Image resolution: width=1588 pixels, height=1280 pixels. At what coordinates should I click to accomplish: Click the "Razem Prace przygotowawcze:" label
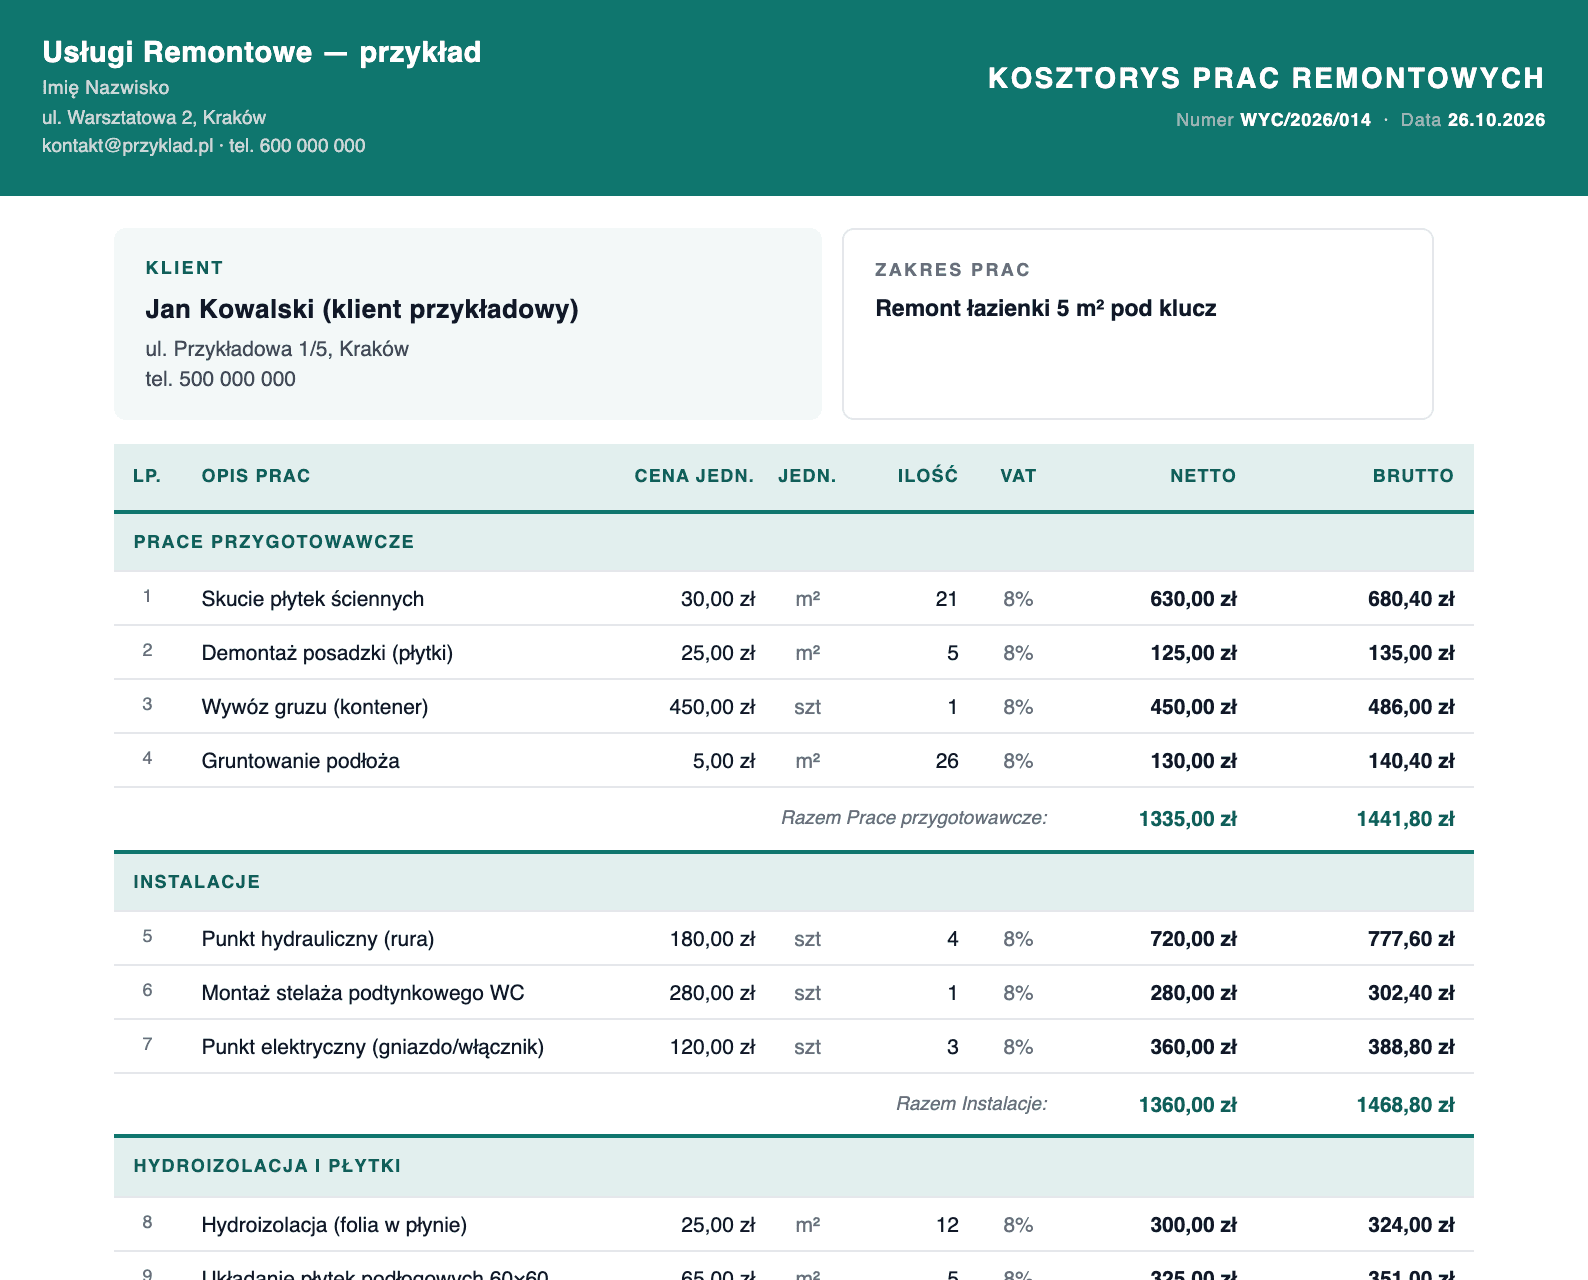click(x=914, y=818)
